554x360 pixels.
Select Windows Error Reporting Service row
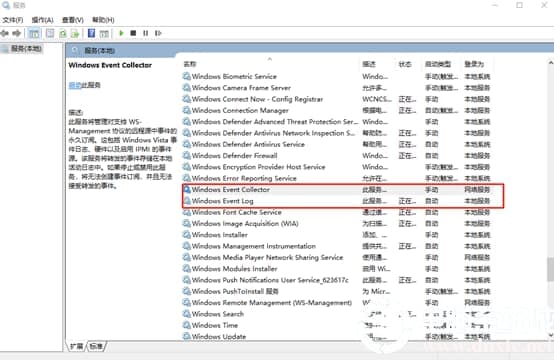337,178
